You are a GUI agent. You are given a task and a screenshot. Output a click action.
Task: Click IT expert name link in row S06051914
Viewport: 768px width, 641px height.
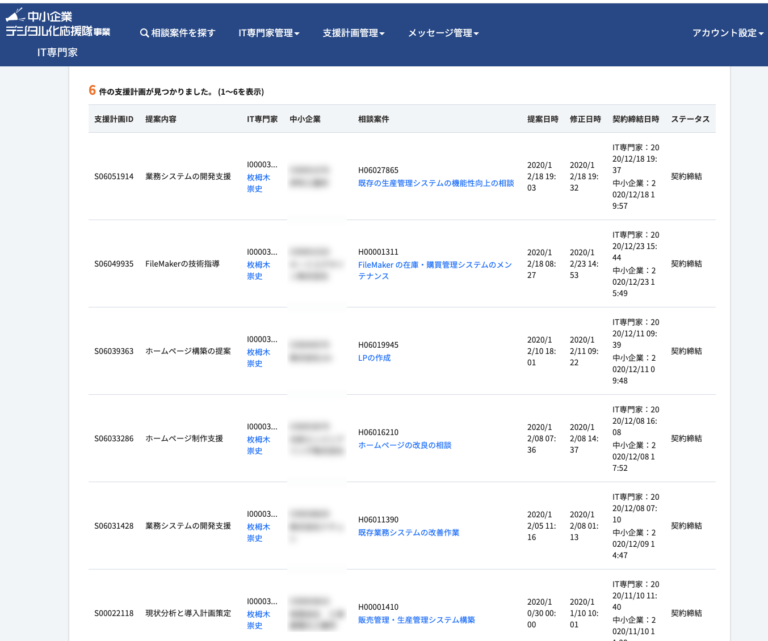[258, 183]
